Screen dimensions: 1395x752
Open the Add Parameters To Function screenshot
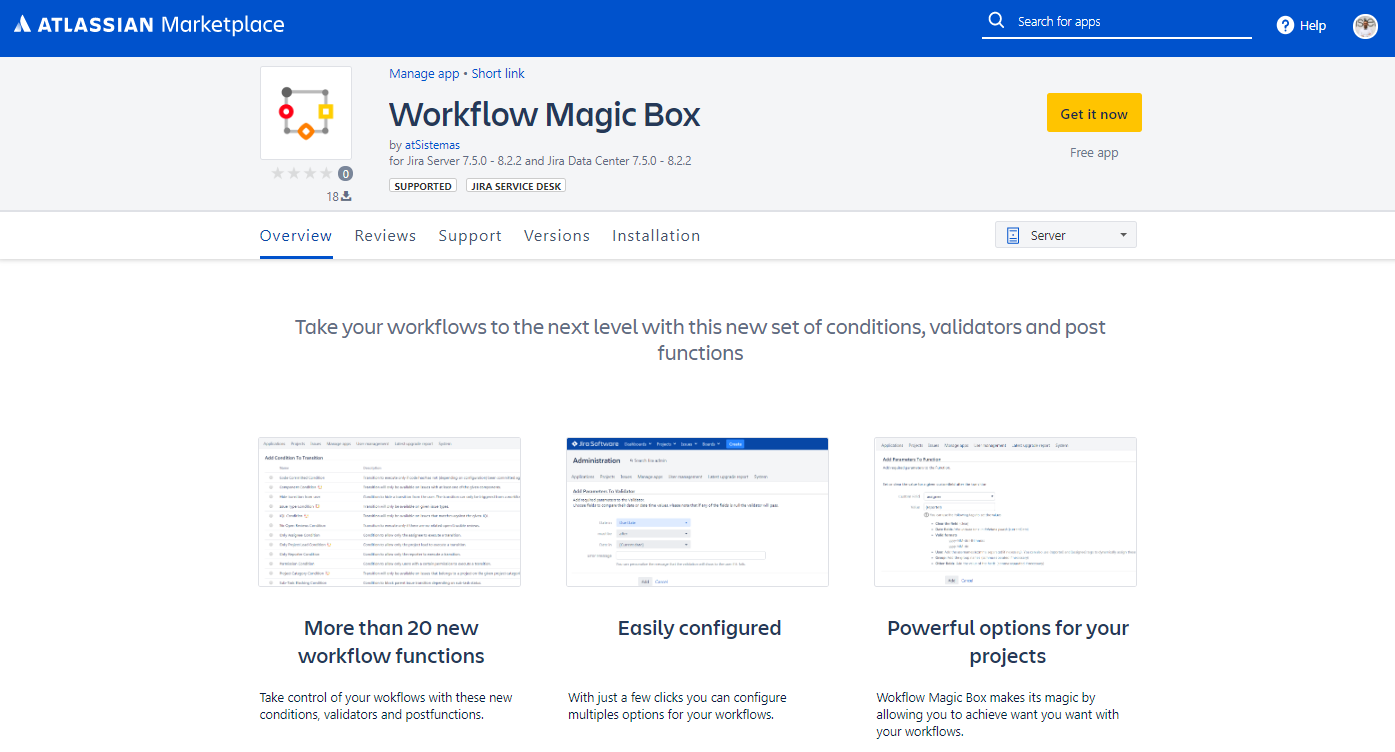click(1006, 511)
